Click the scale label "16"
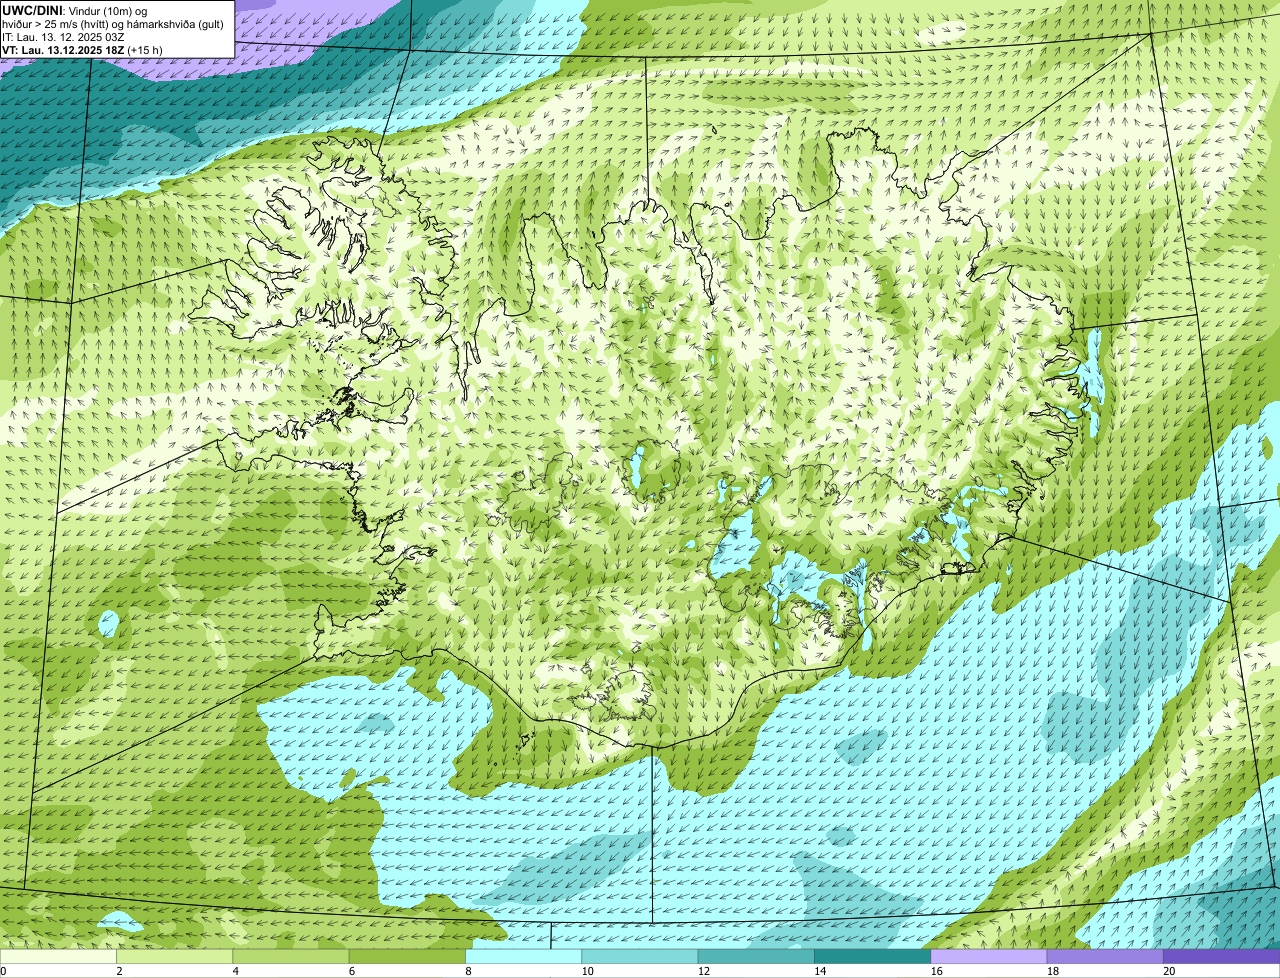 [936, 971]
